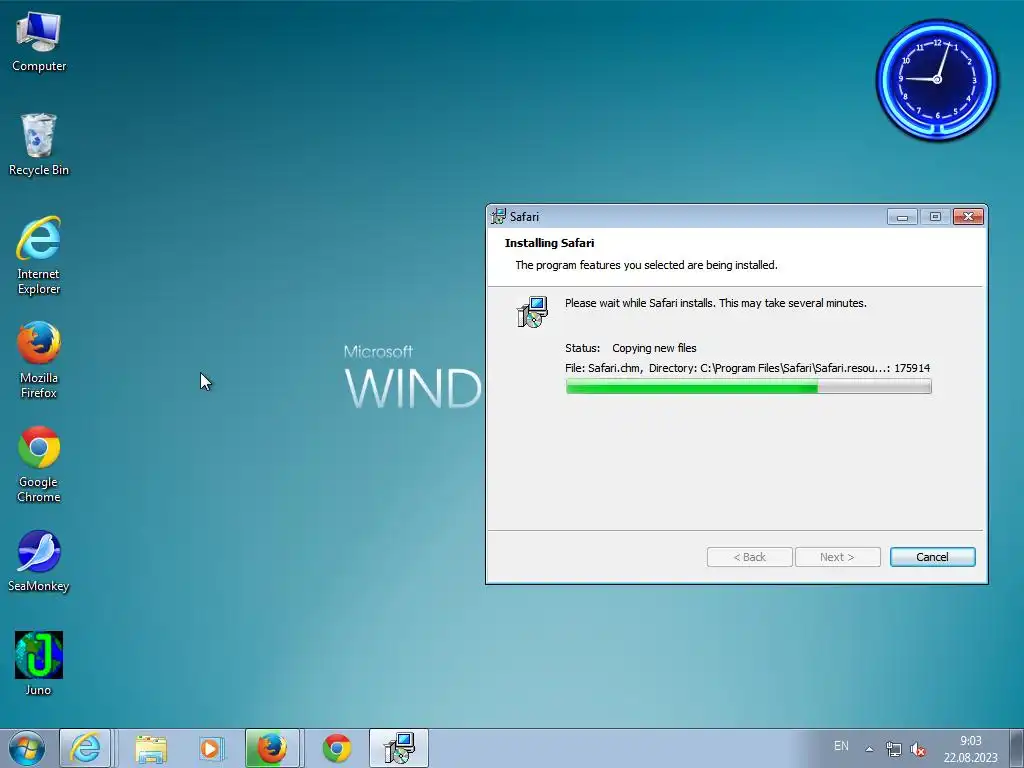This screenshot has height=768, width=1024.
Task: Select the SeaMonkey desktop shortcut
Action: click(39, 560)
